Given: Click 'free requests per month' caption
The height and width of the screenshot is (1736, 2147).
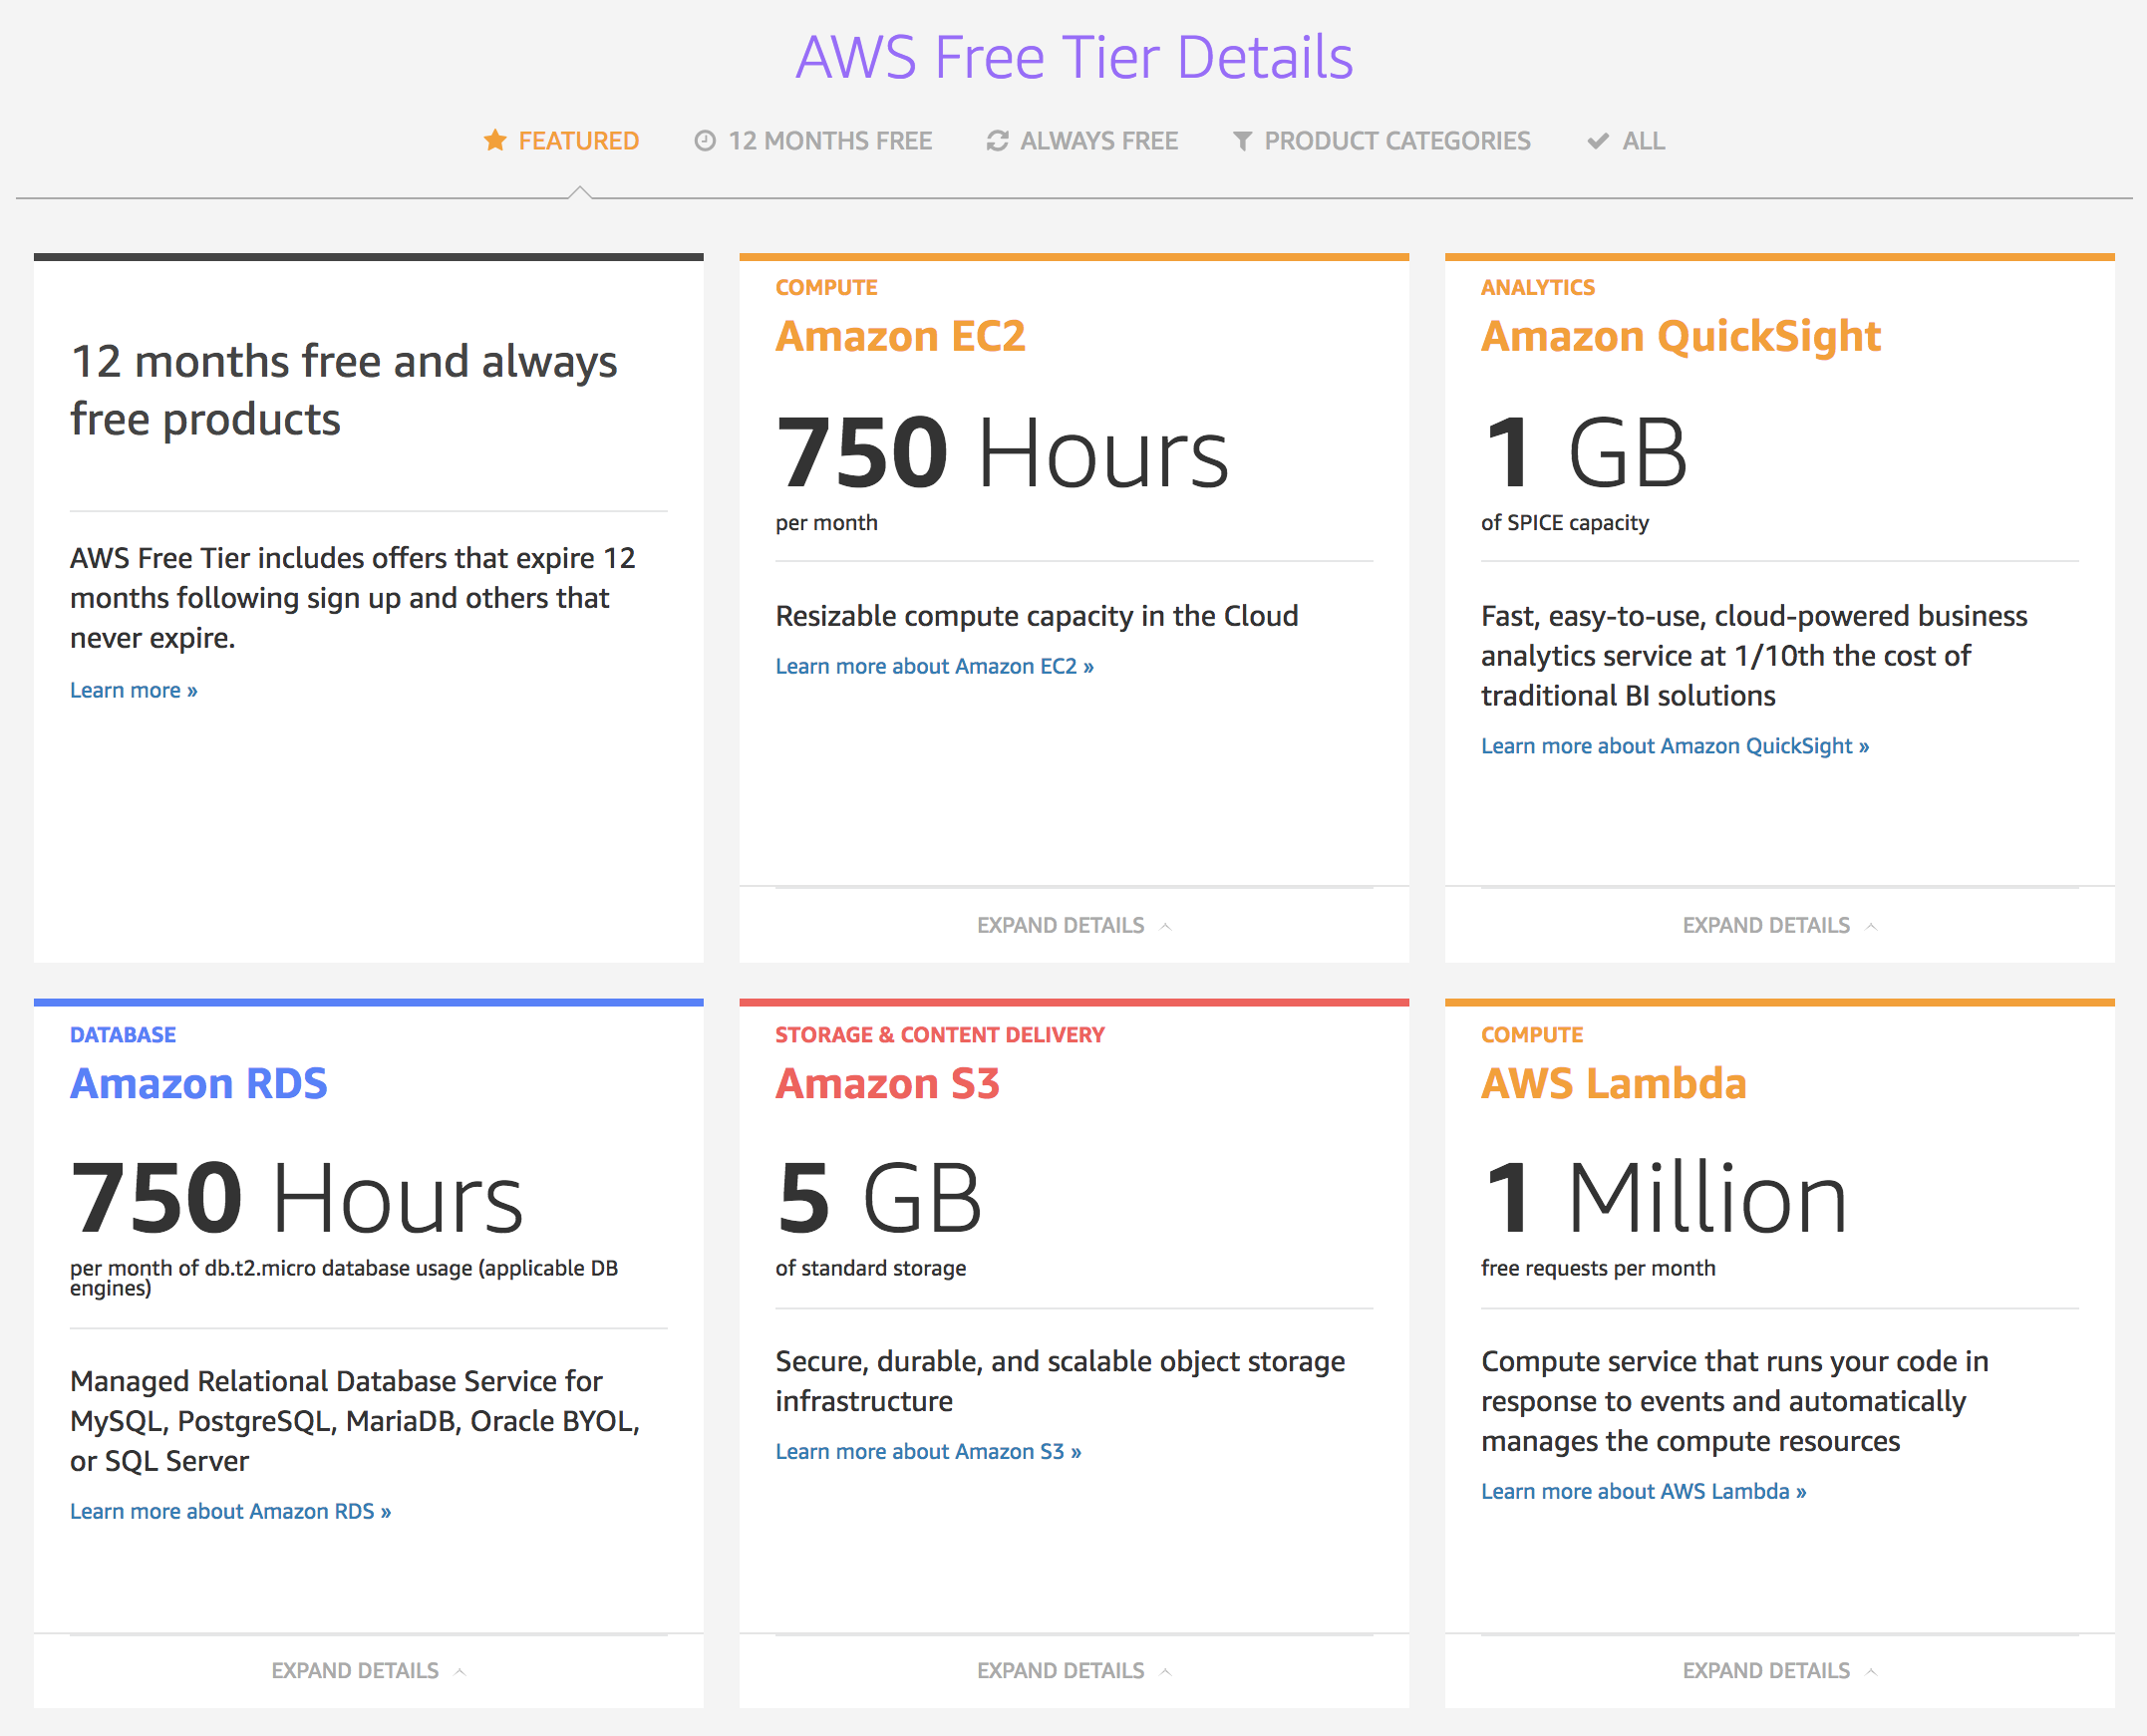Looking at the screenshot, I should pyautogui.click(x=1597, y=1268).
